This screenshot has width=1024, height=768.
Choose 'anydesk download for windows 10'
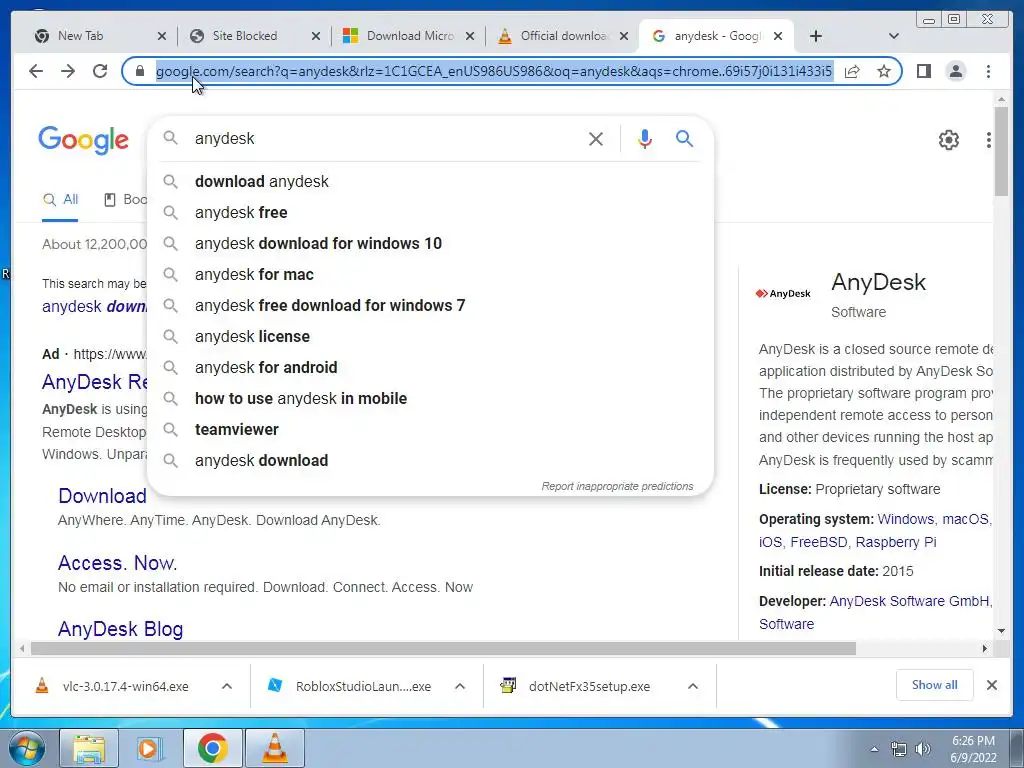click(x=431, y=244)
